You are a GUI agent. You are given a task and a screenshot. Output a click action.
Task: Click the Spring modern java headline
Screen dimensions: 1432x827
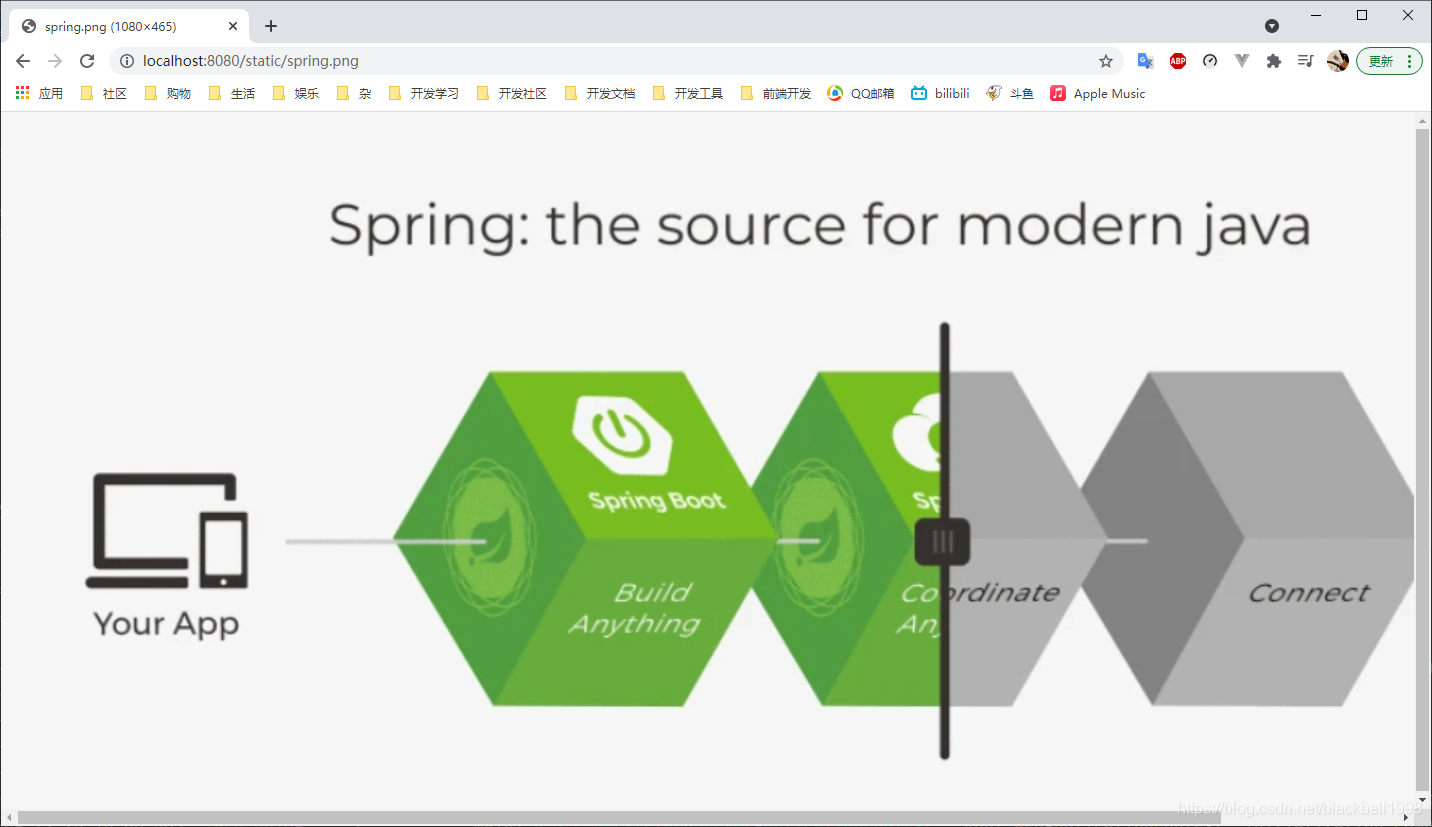819,225
